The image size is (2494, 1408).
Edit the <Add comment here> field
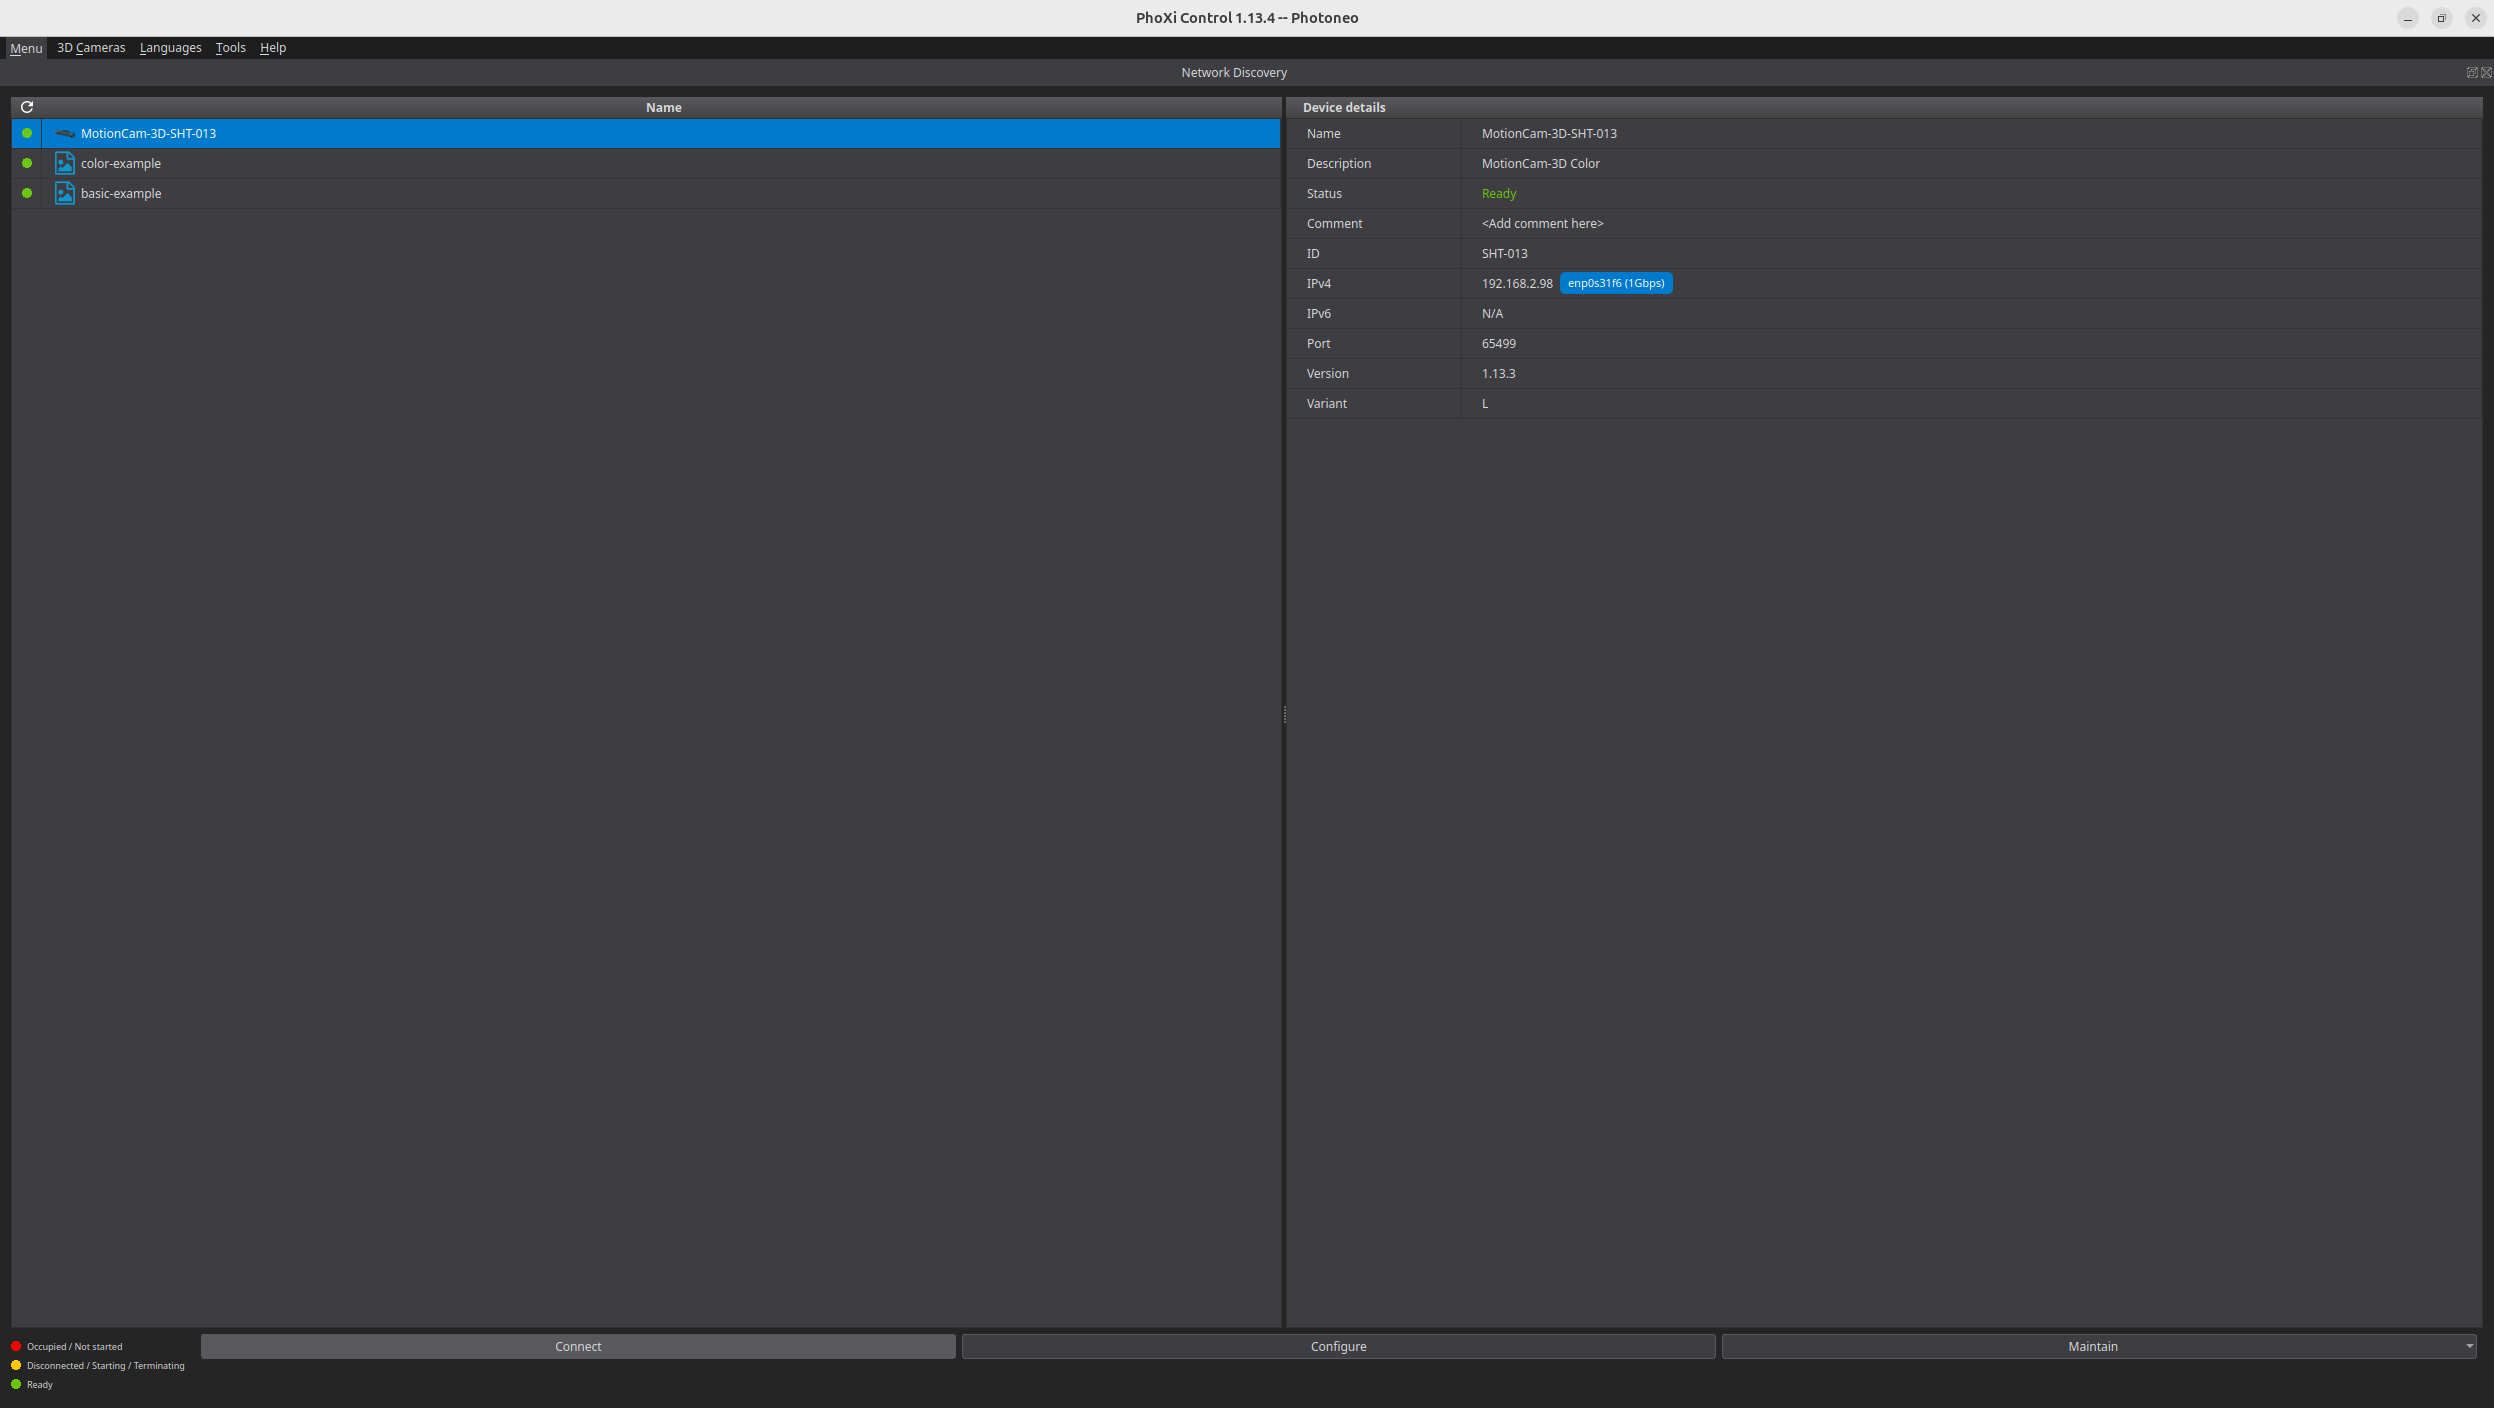coord(1542,223)
